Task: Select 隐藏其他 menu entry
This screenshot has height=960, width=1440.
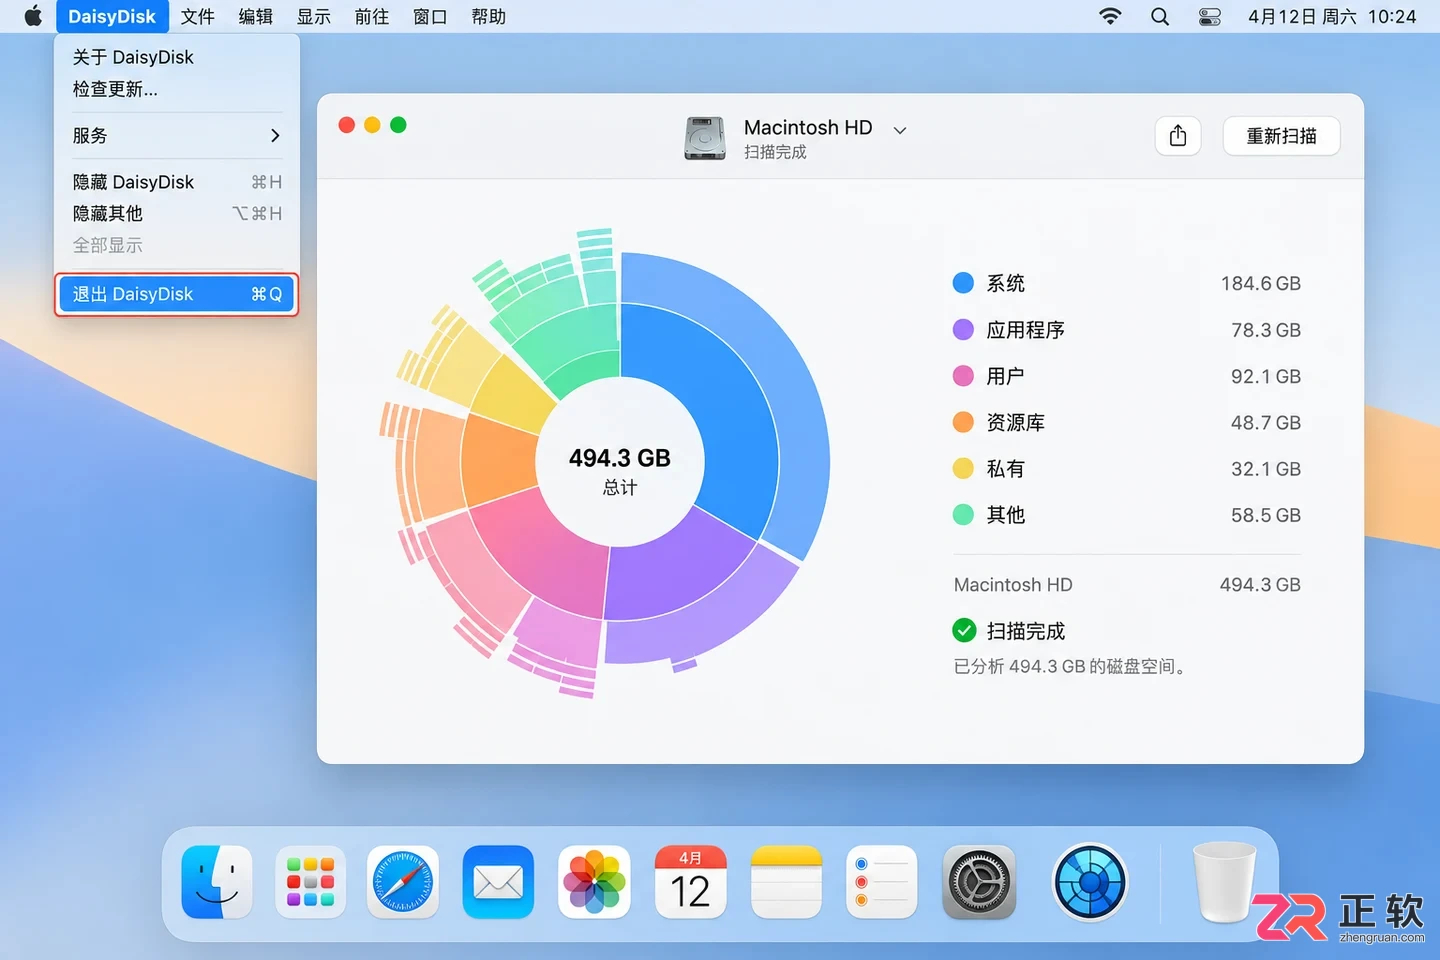Action: coord(177,213)
